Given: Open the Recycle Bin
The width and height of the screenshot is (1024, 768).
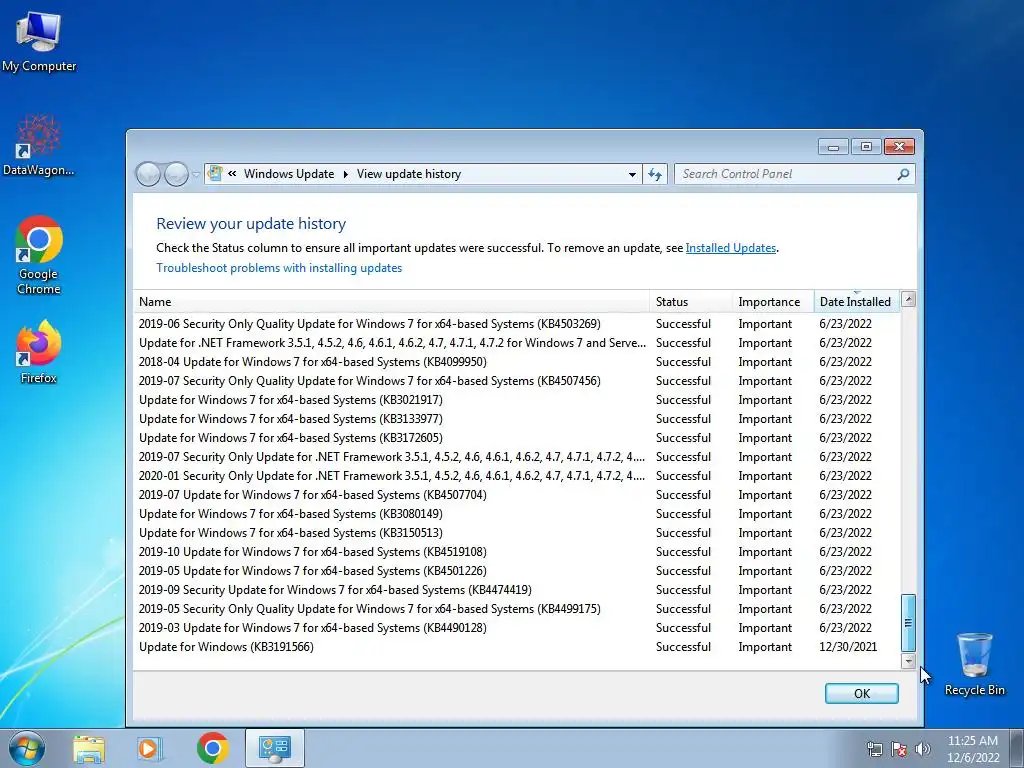Looking at the screenshot, I should pos(974,664).
